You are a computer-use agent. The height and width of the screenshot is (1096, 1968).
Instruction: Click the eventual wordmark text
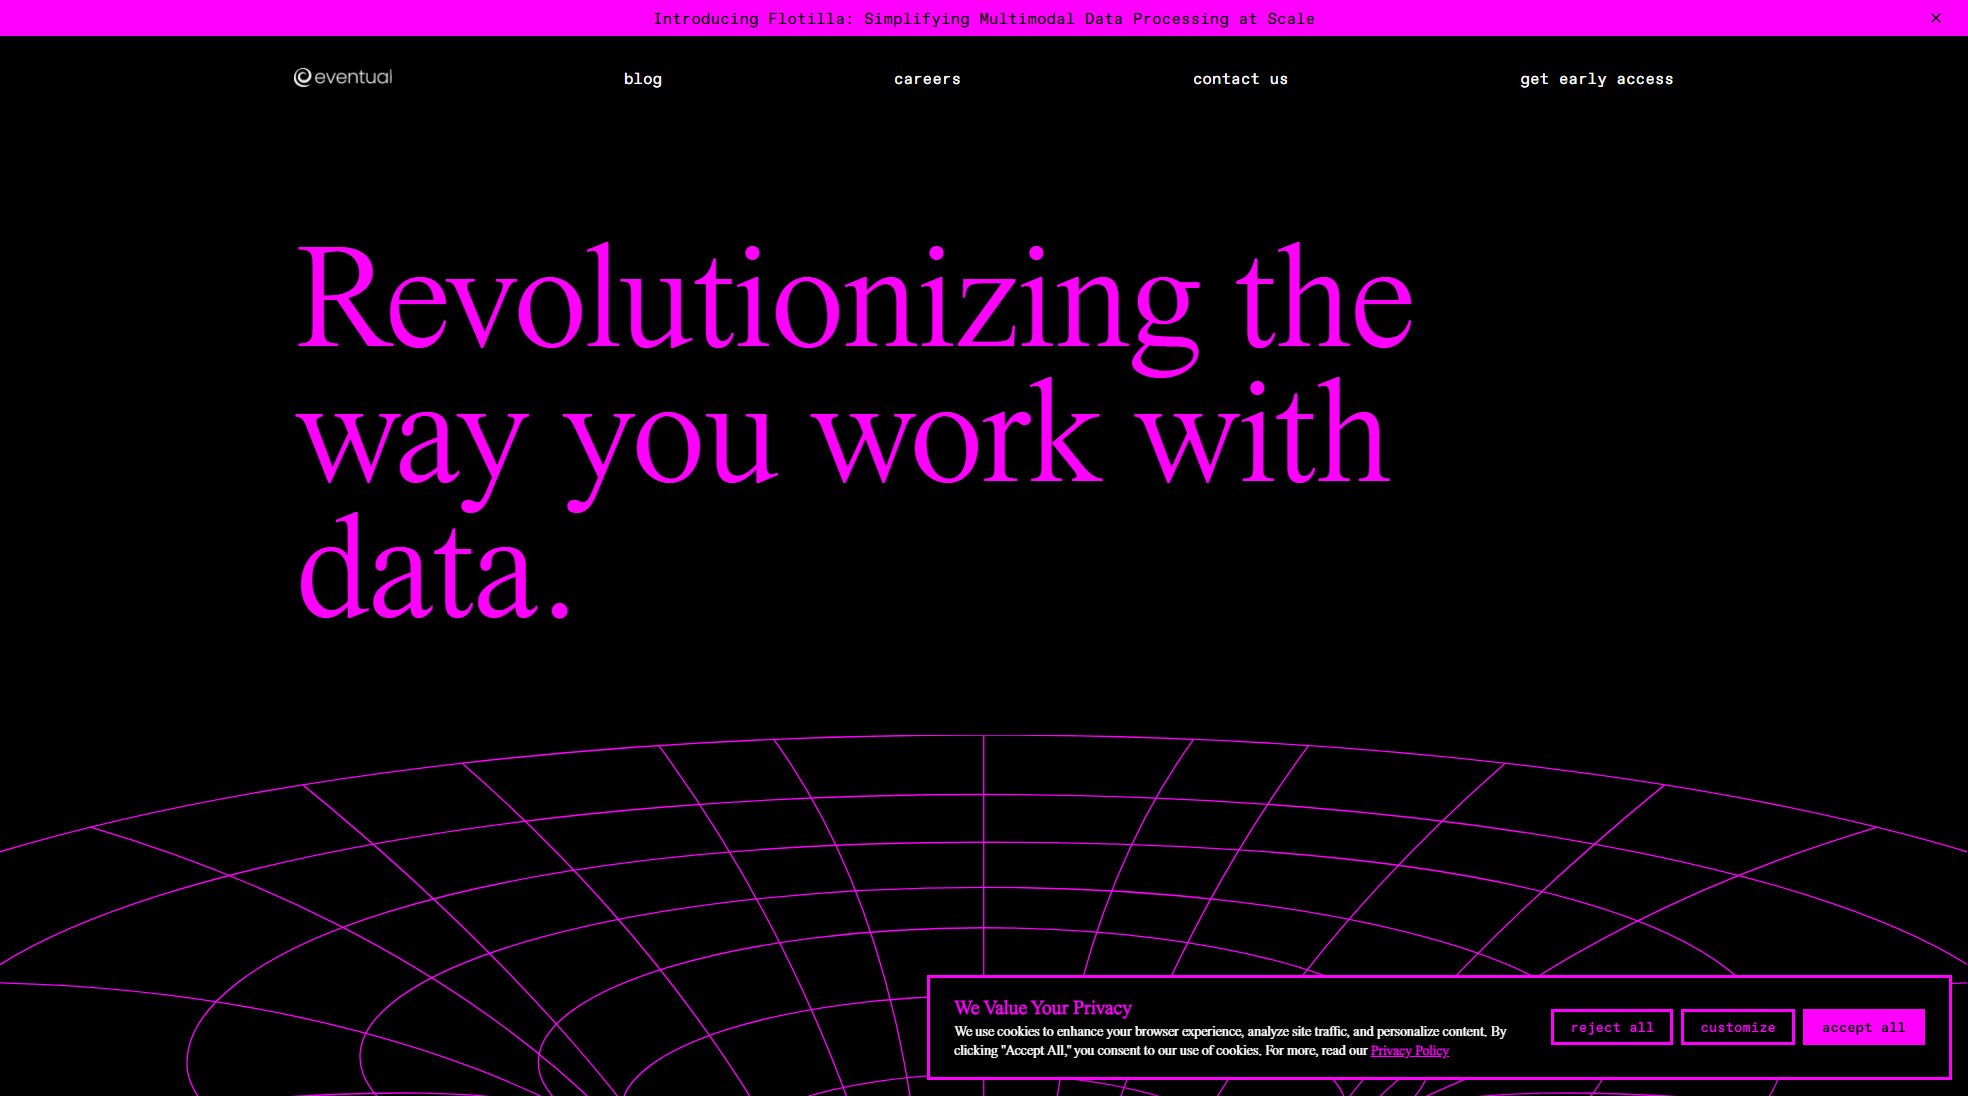click(353, 78)
